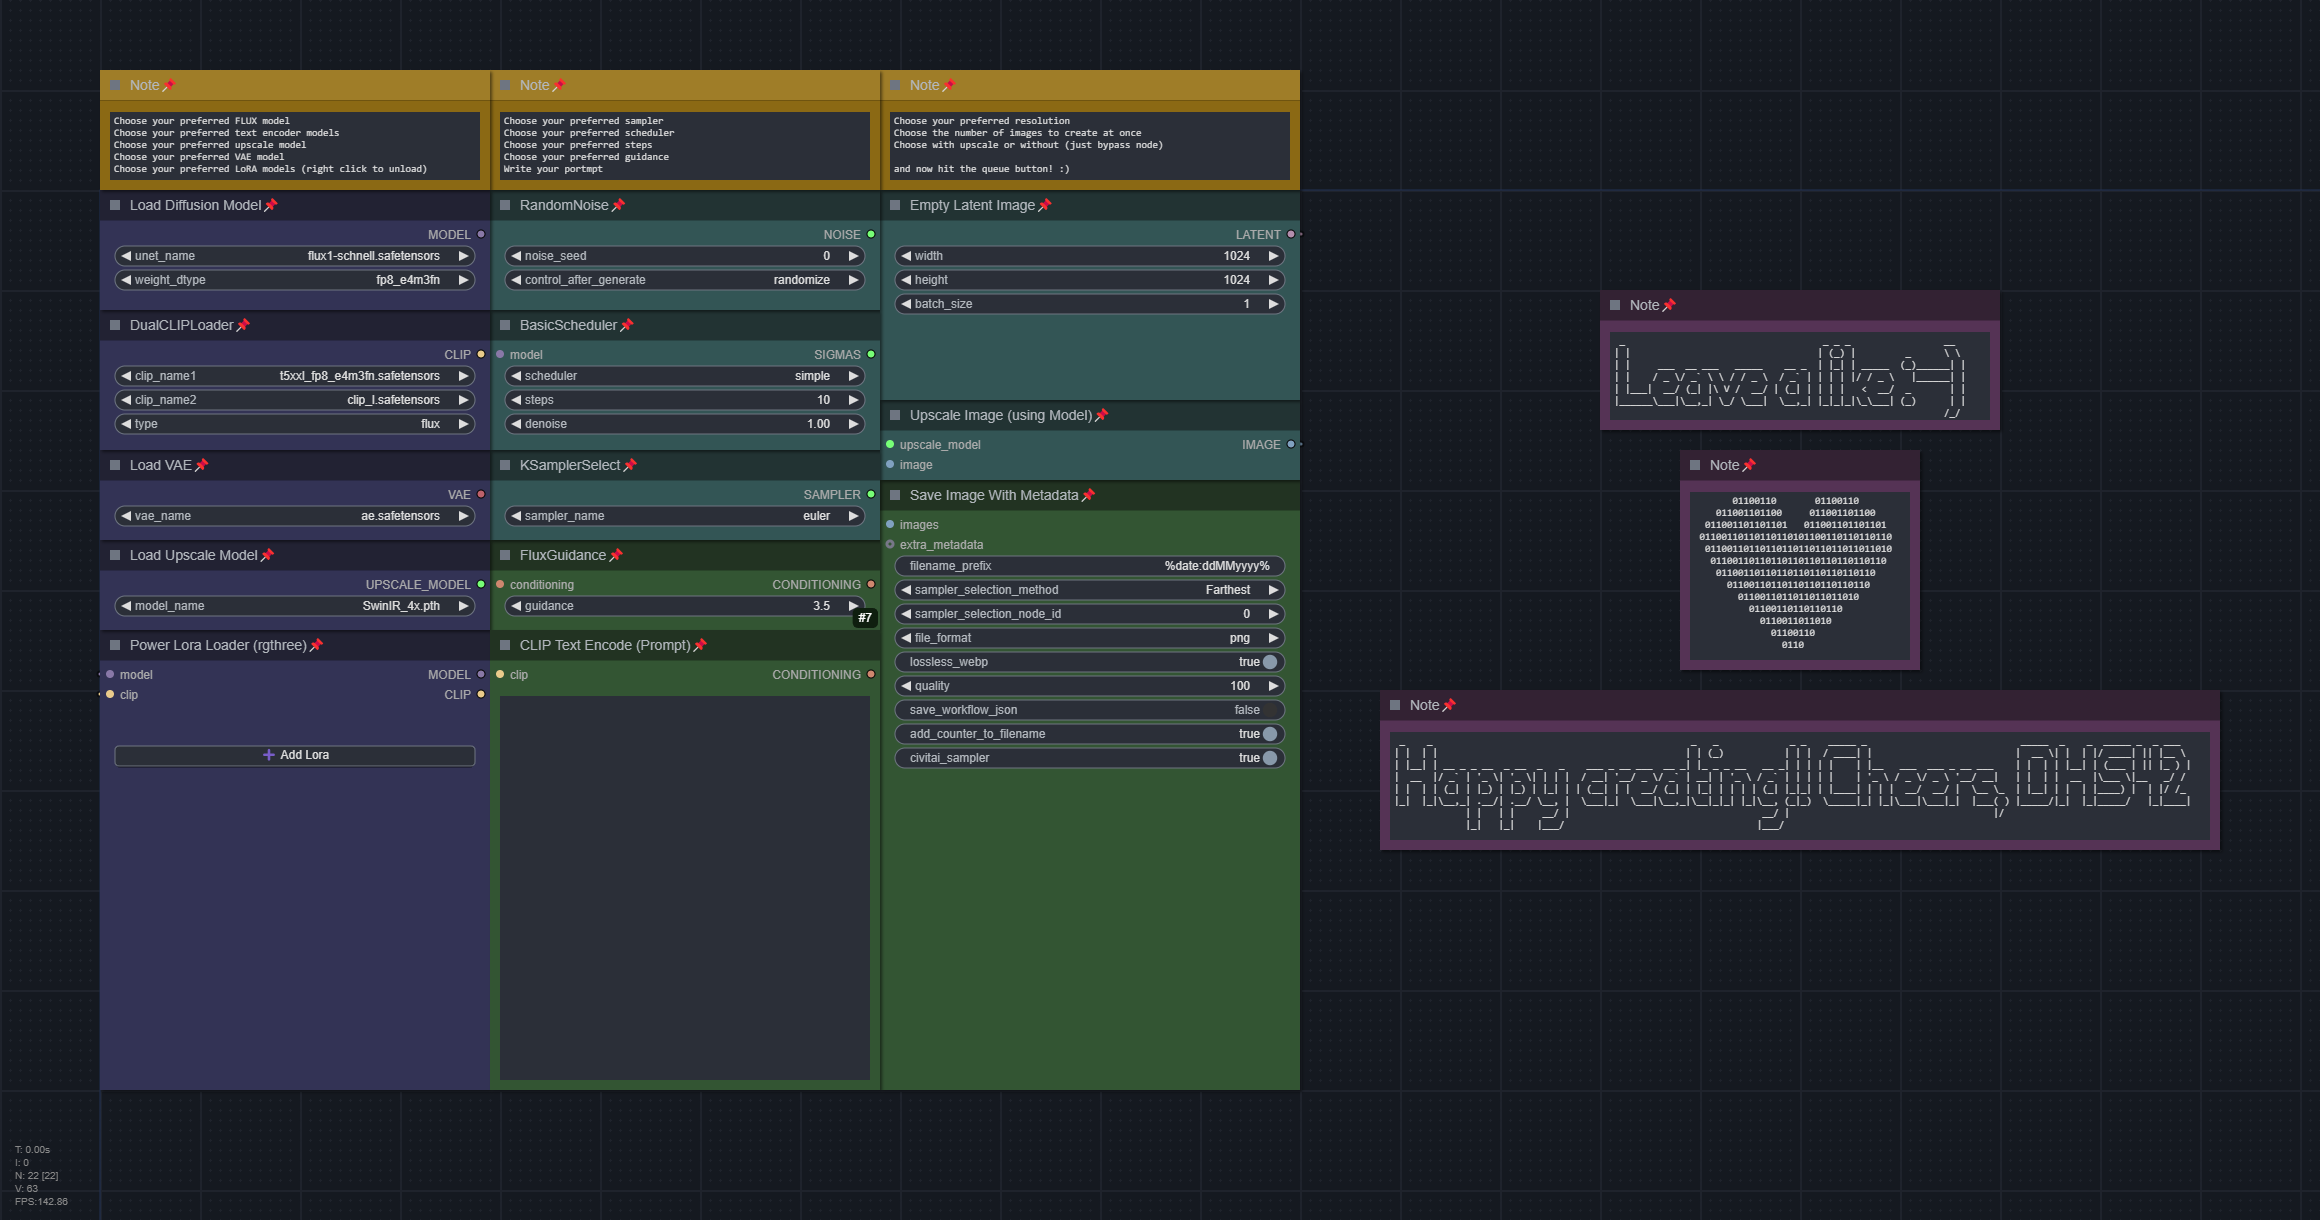Increase the steps value with right arrow

tap(853, 400)
